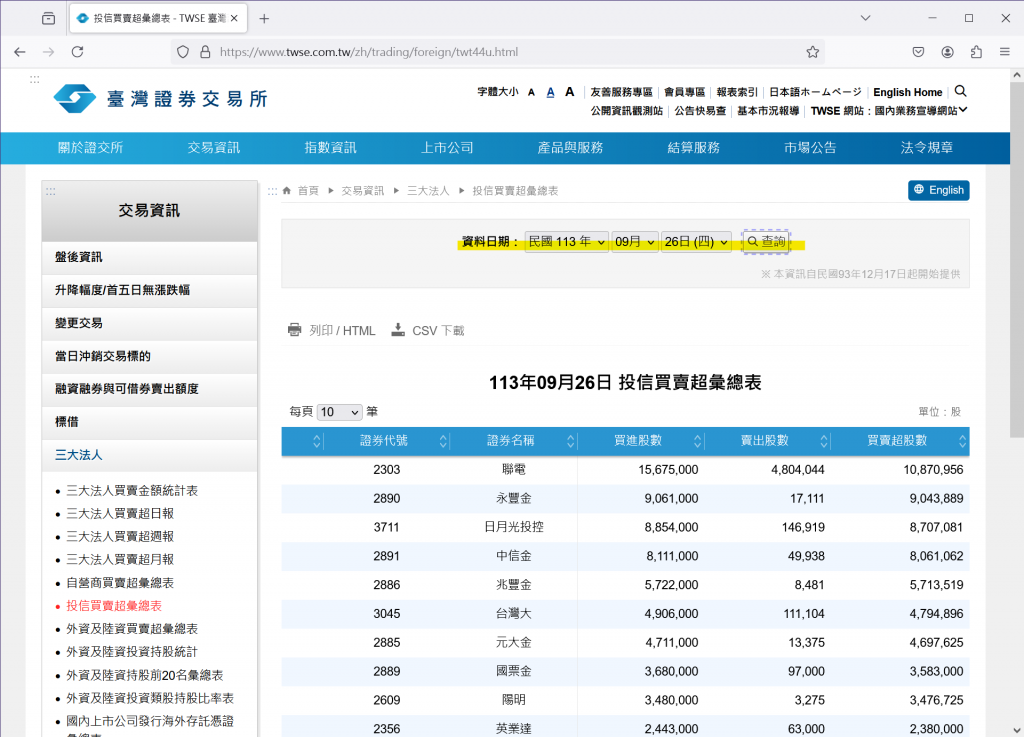This screenshot has width=1024, height=737.
Task: Open the 日本語ホームページ link
Action: [816, 92]
